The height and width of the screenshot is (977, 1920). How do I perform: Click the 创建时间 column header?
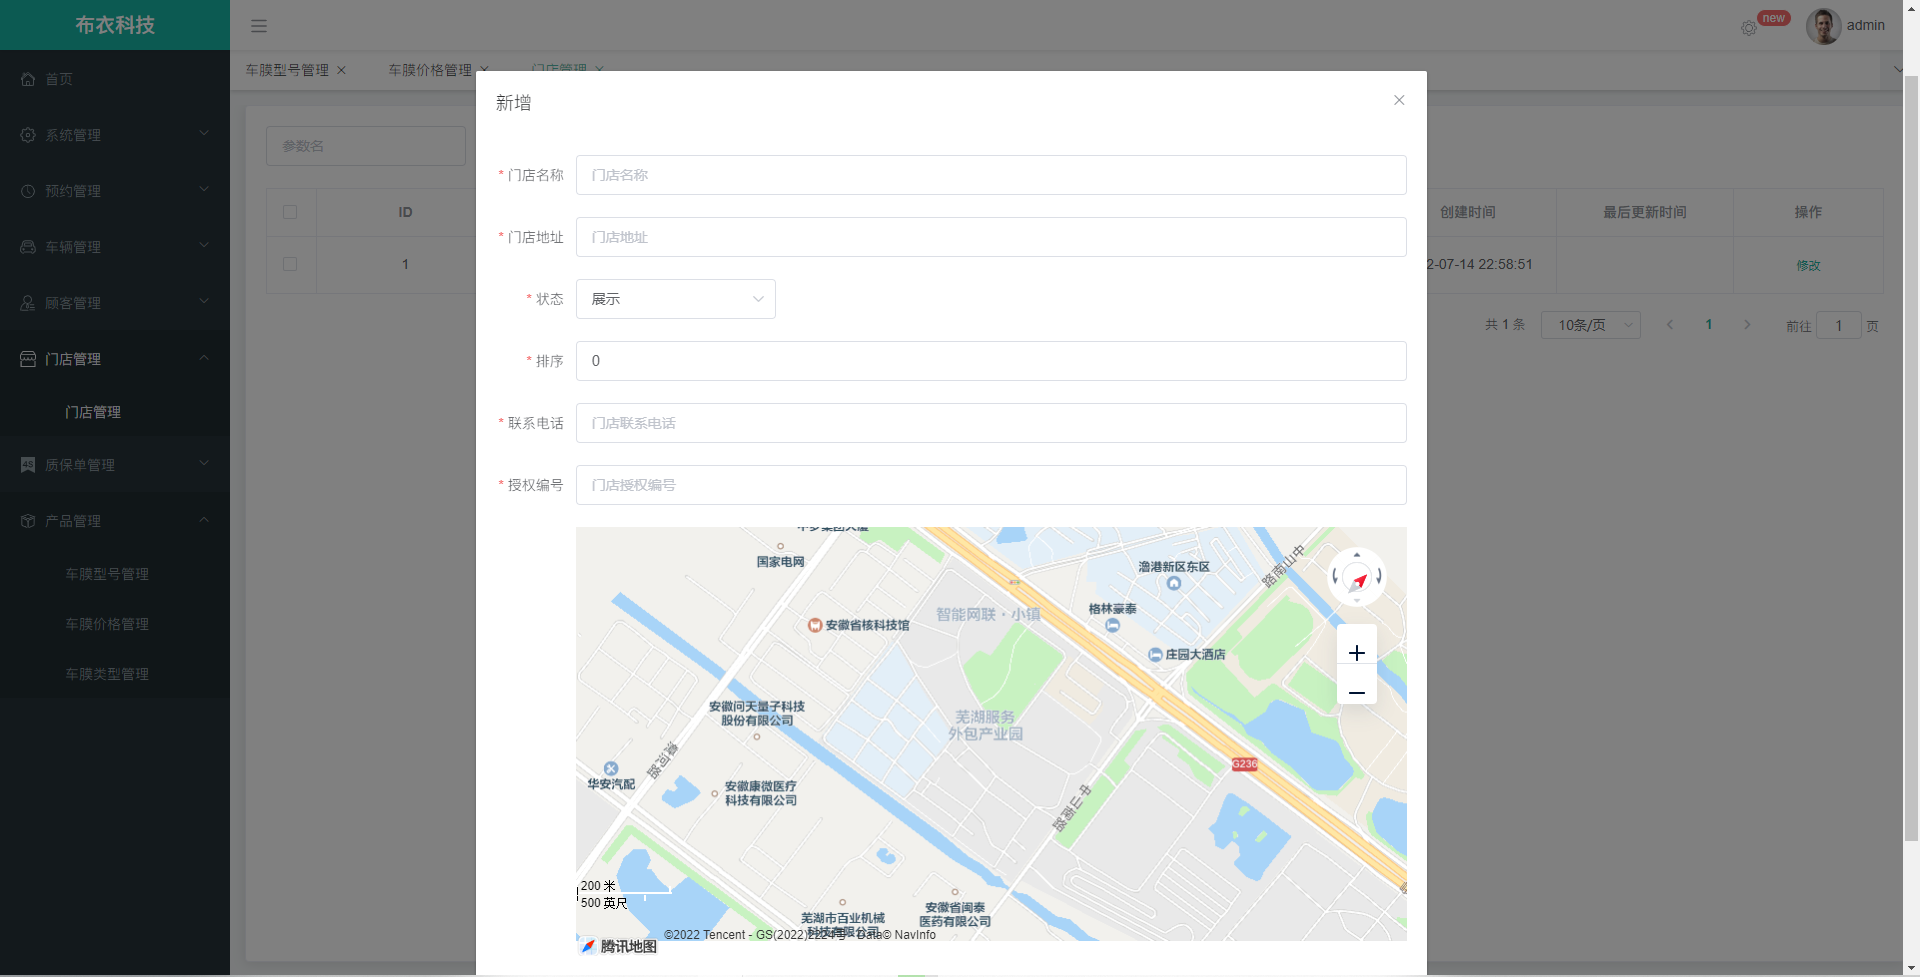[x=1468, y=212]
